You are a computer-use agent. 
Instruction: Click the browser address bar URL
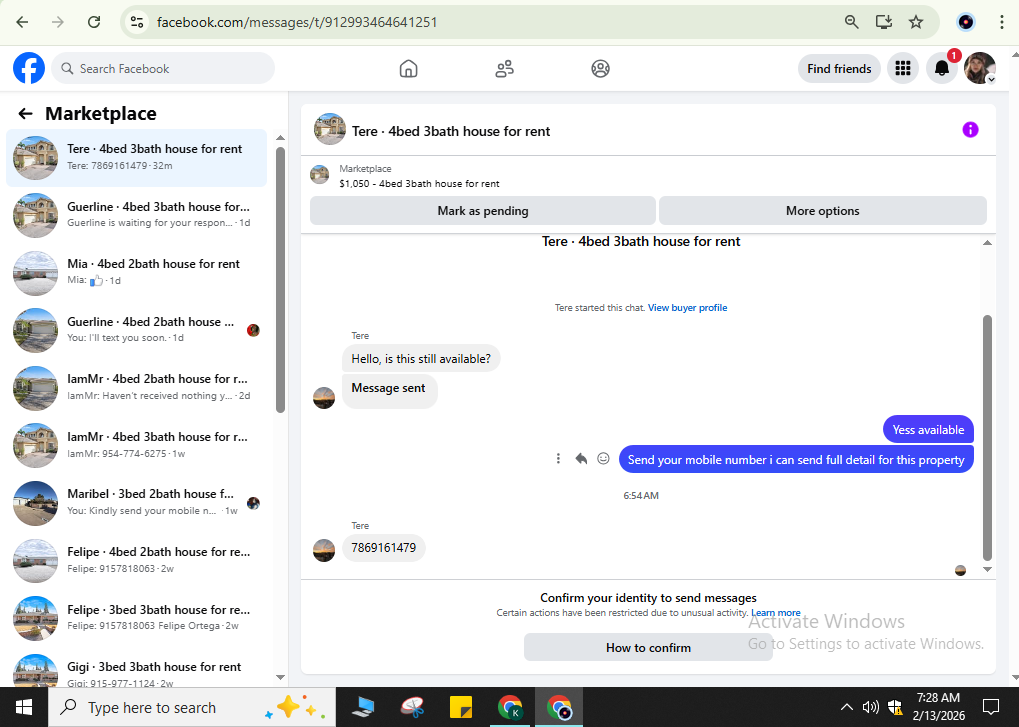[x=297, y=22]
